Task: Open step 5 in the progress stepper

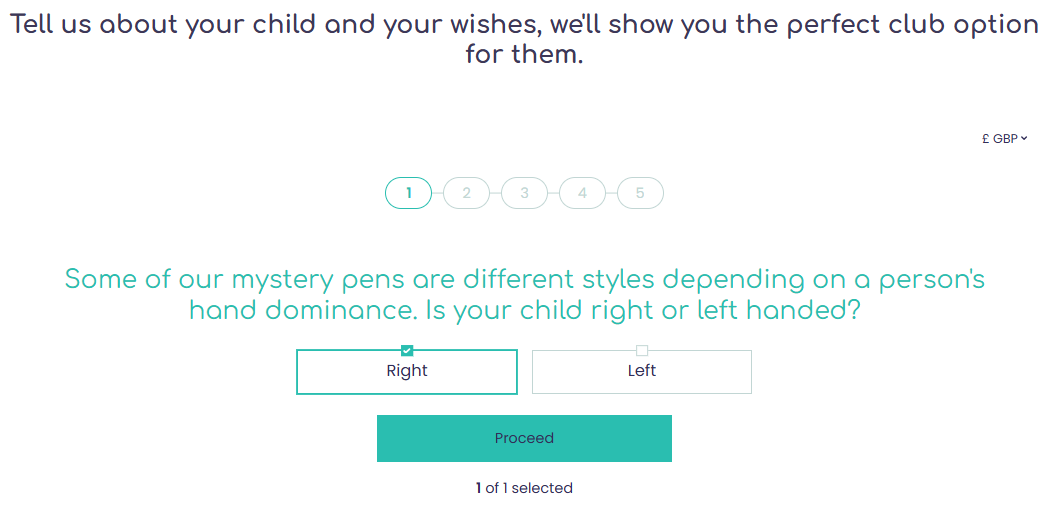Action: (x=640, y=193)
